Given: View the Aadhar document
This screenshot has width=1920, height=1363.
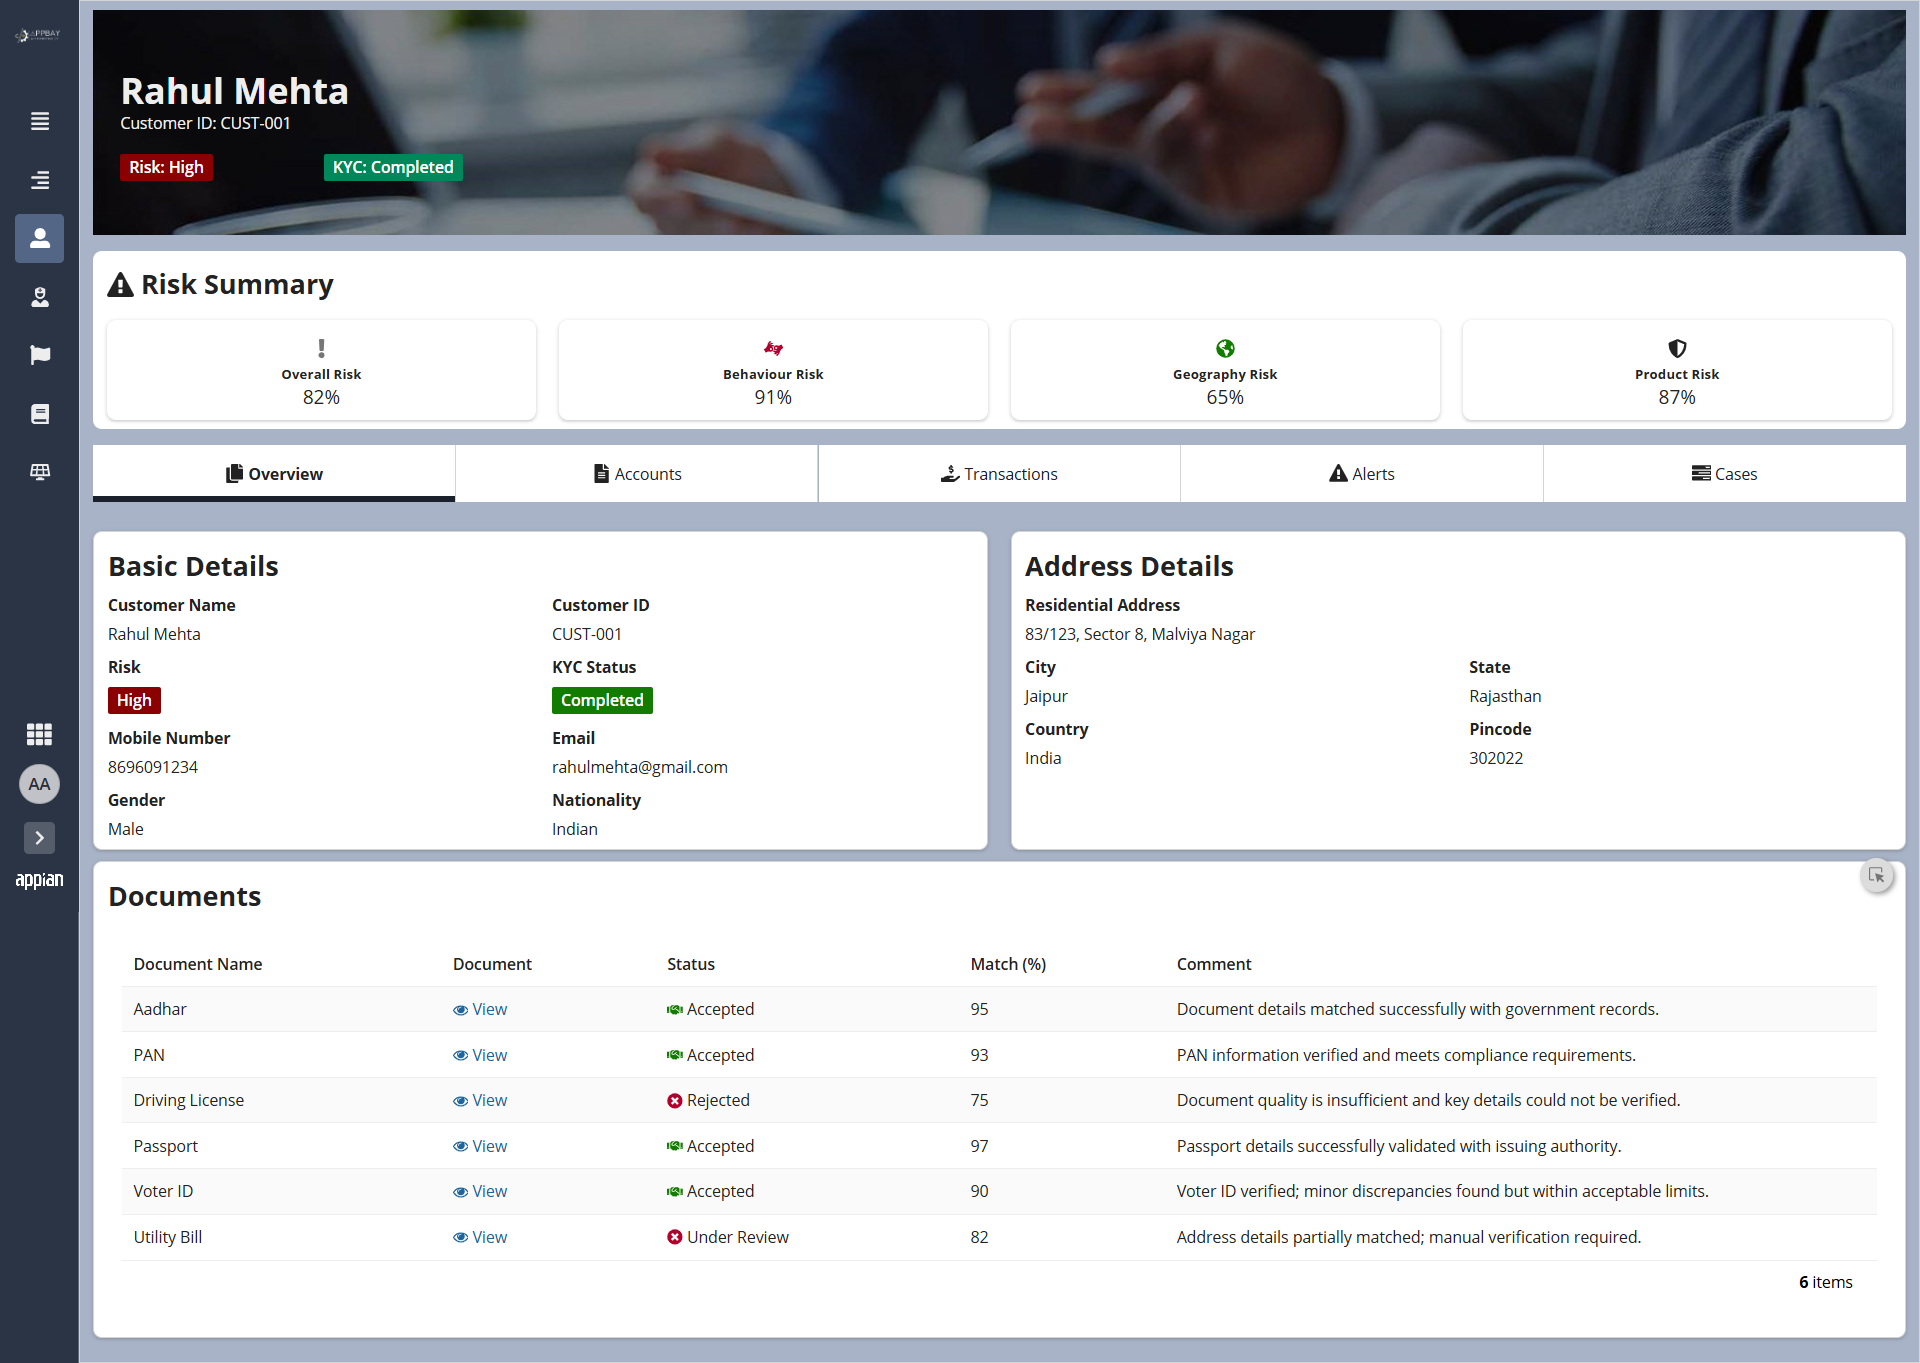Looking at the screenshot, I should click(480, 1009).
